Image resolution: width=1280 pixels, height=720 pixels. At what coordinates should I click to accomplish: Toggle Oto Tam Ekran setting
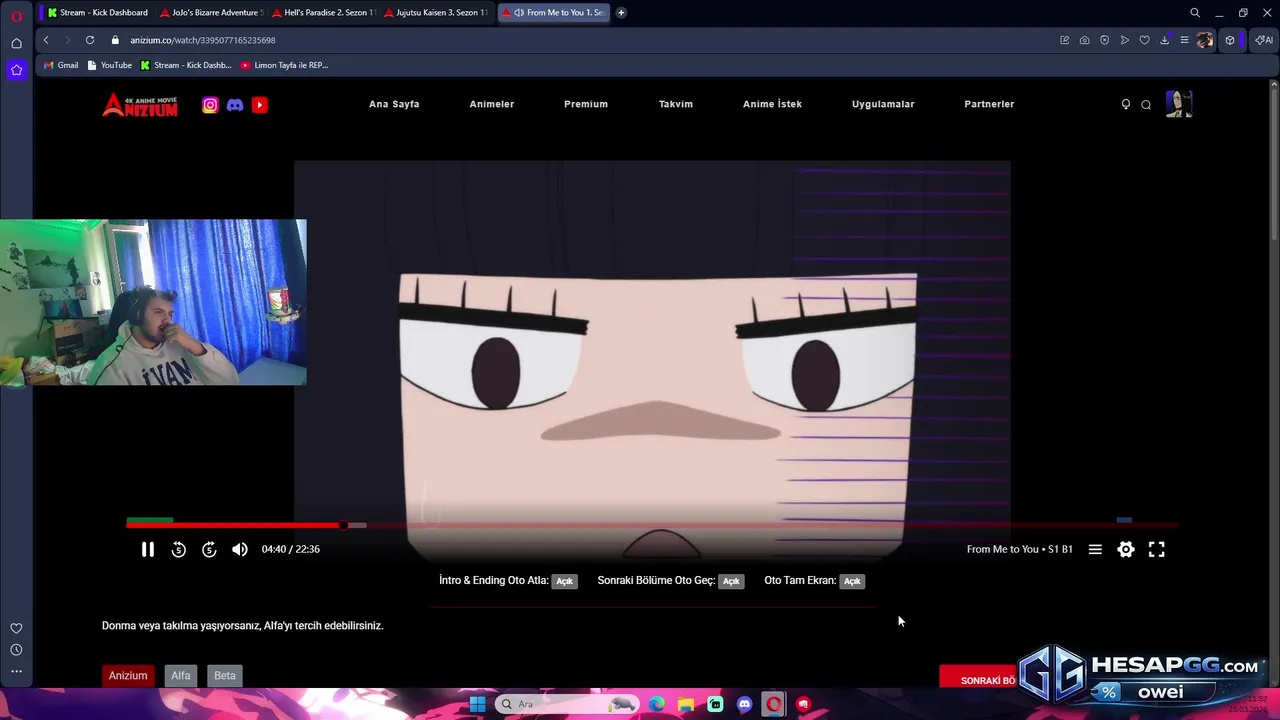tap(852, 581)
